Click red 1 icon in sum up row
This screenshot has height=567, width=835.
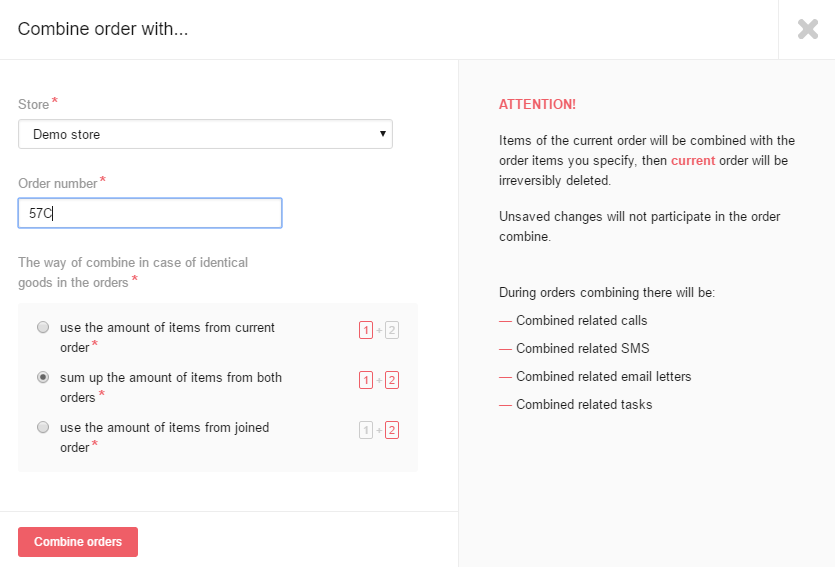pos(366,380)
